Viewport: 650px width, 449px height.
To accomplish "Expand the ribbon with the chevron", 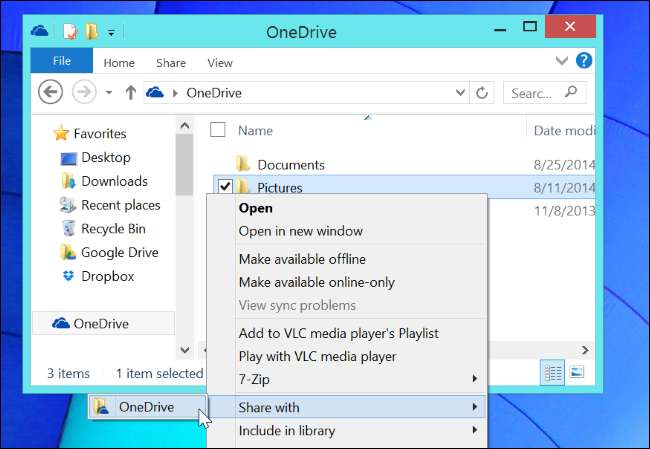I will click(561, 61).
